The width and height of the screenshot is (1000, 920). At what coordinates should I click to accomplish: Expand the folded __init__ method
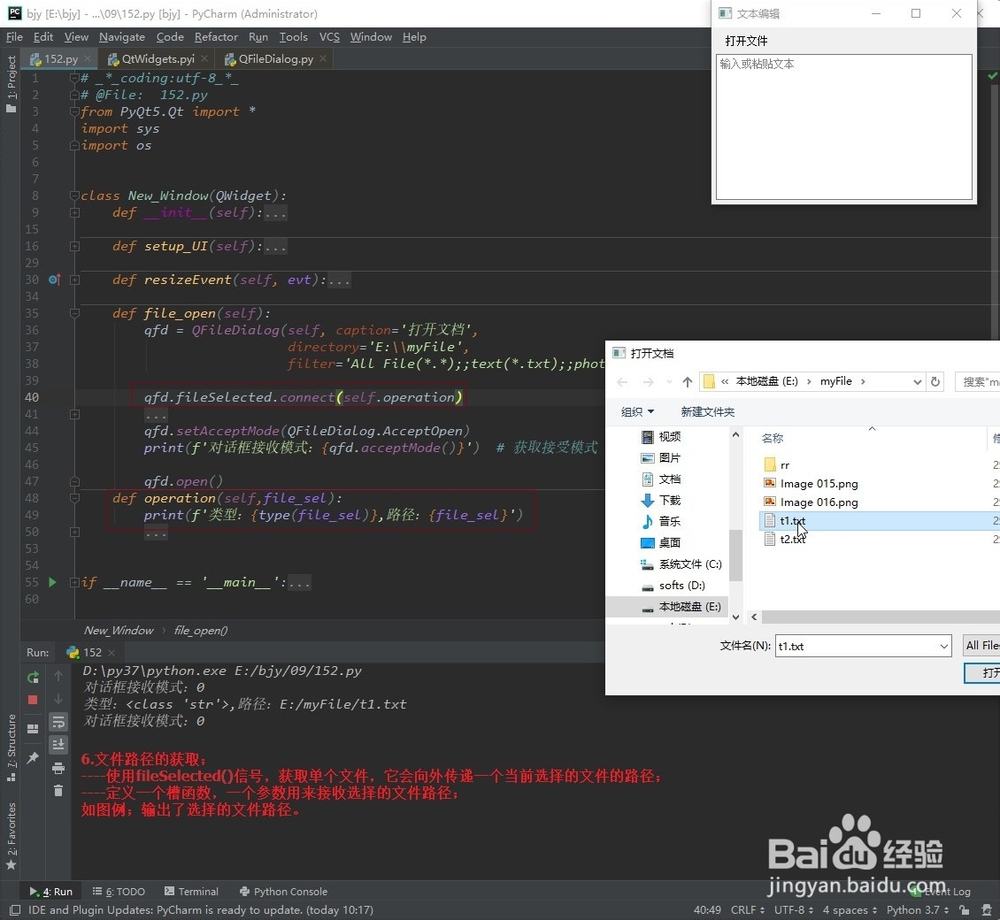coord(75,212)
